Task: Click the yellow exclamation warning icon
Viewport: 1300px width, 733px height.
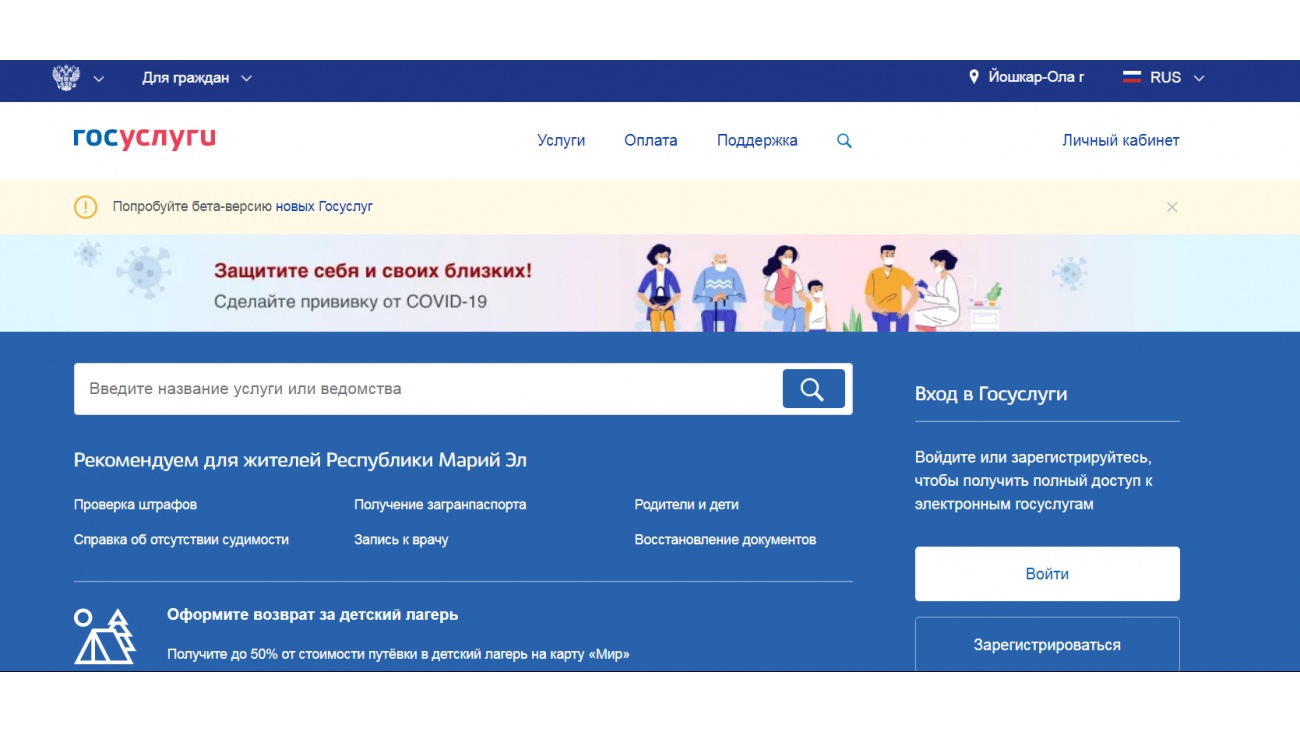Action: point(86,207)
